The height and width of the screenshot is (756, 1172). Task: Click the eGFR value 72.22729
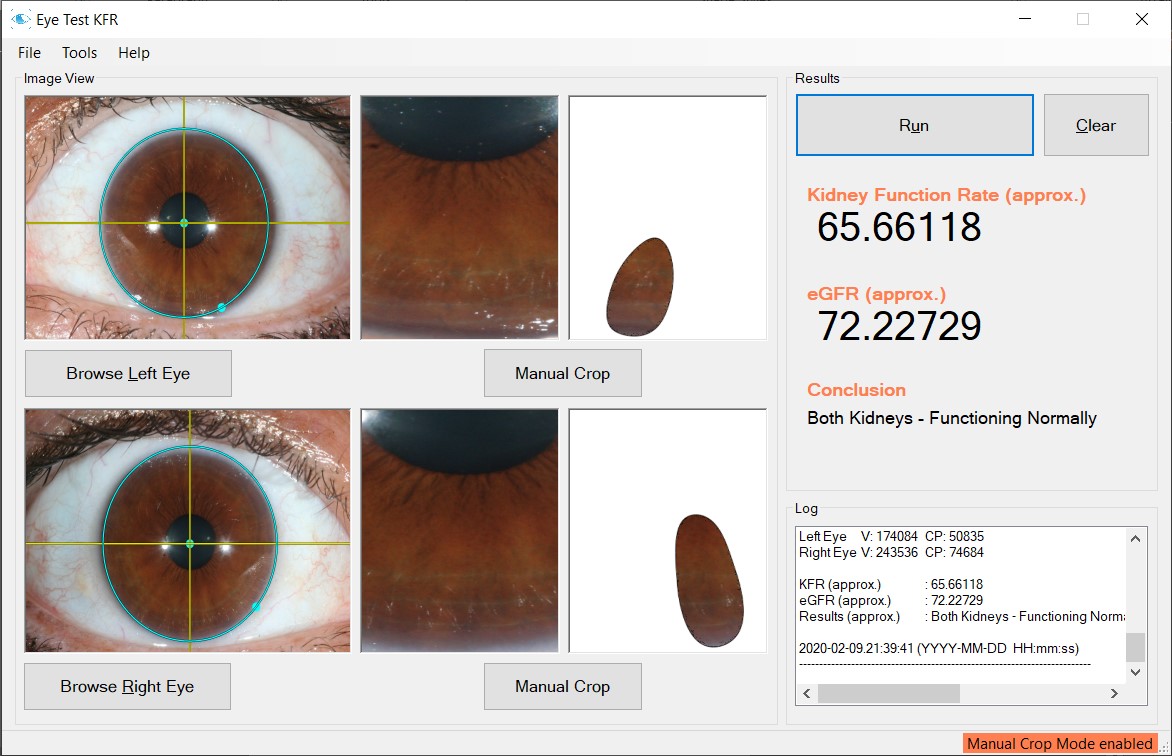pyautogui.click(x=899, y=326)
